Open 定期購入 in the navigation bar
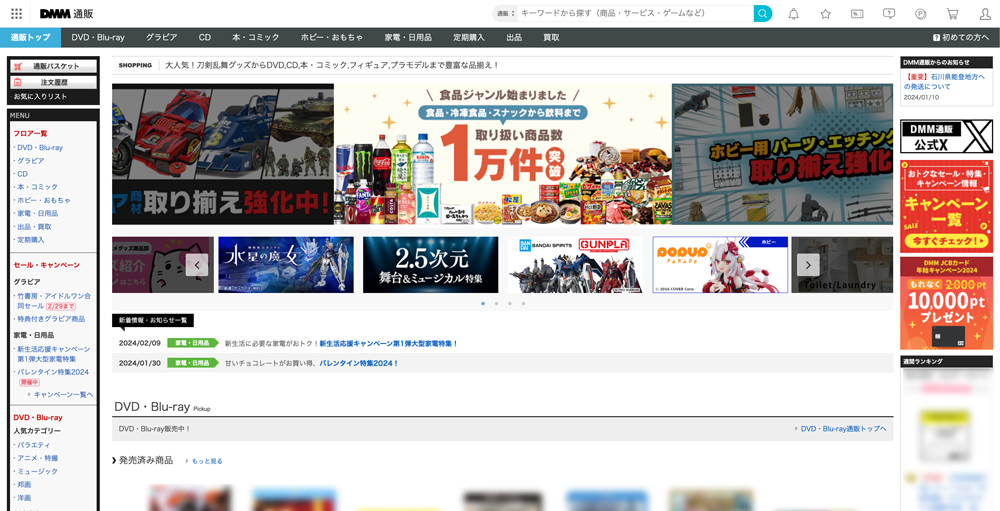Viewport: 1000px width, 511px height. [469, 38]
